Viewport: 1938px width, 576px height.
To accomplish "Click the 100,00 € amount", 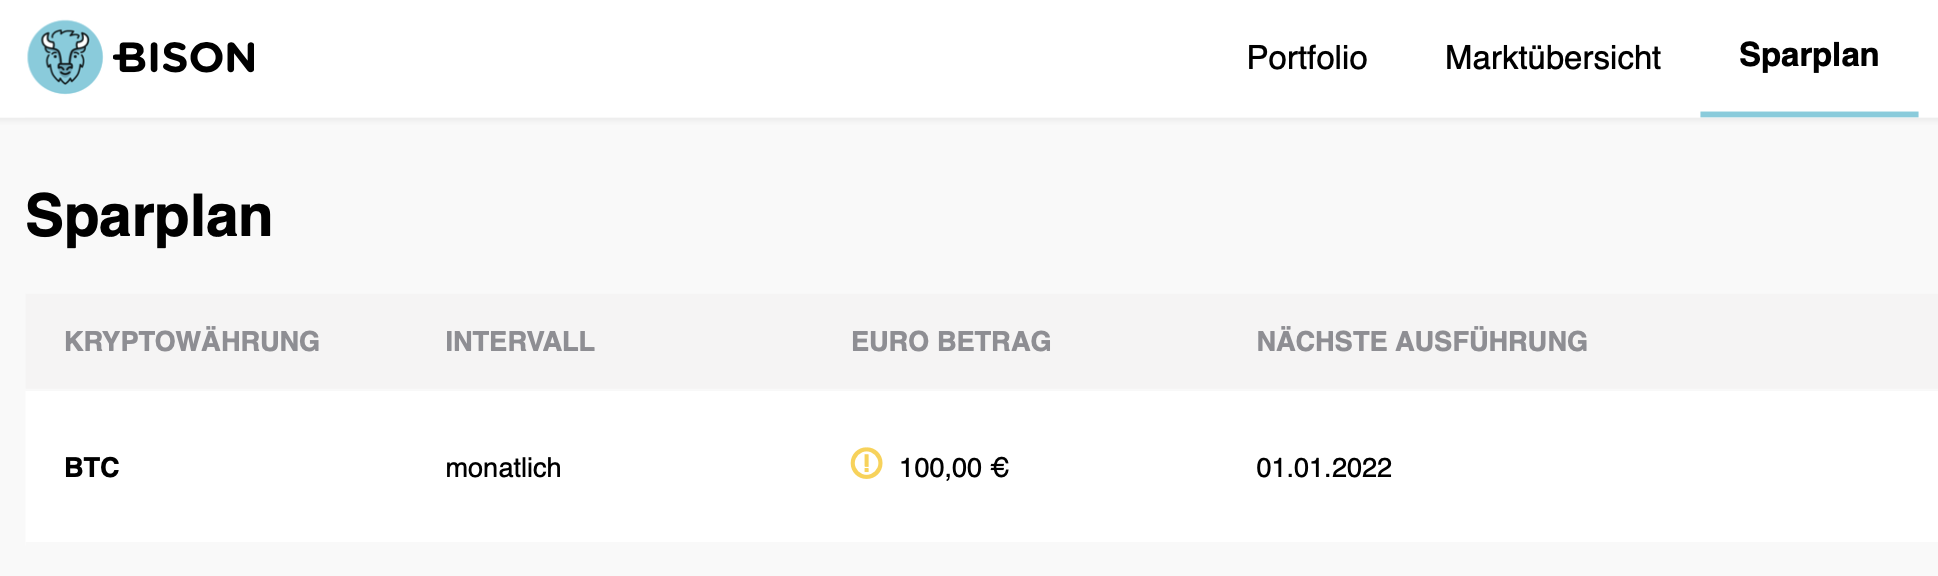I will click(954, 468).
